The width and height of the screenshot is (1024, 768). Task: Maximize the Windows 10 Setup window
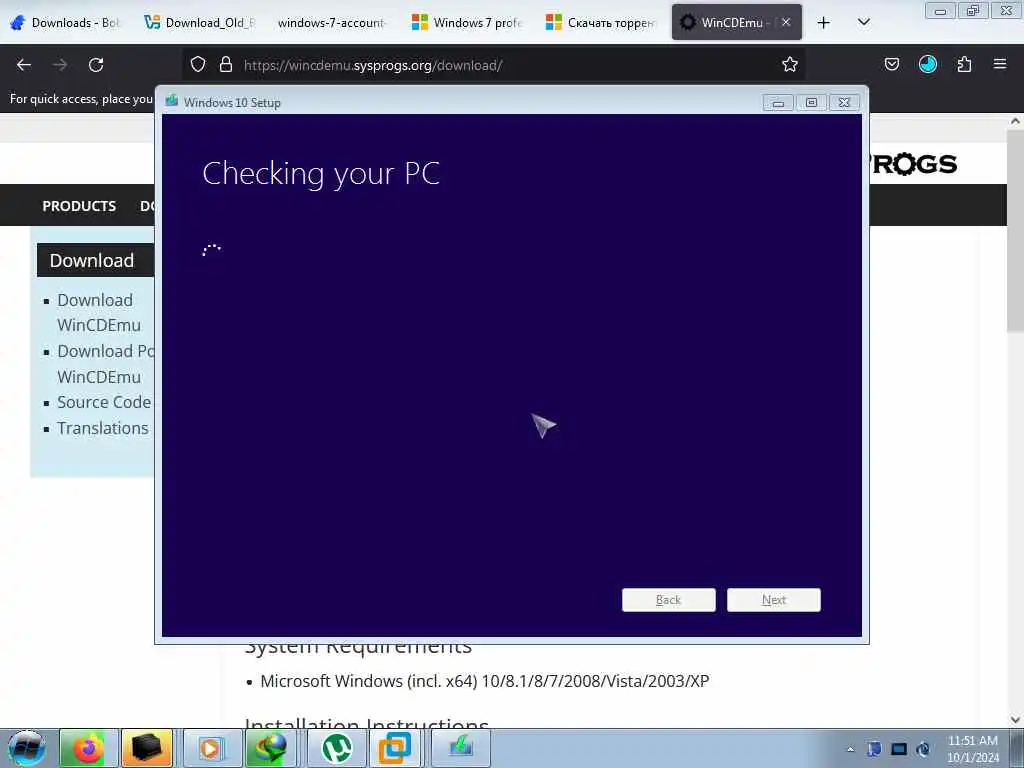click(811, 103)
